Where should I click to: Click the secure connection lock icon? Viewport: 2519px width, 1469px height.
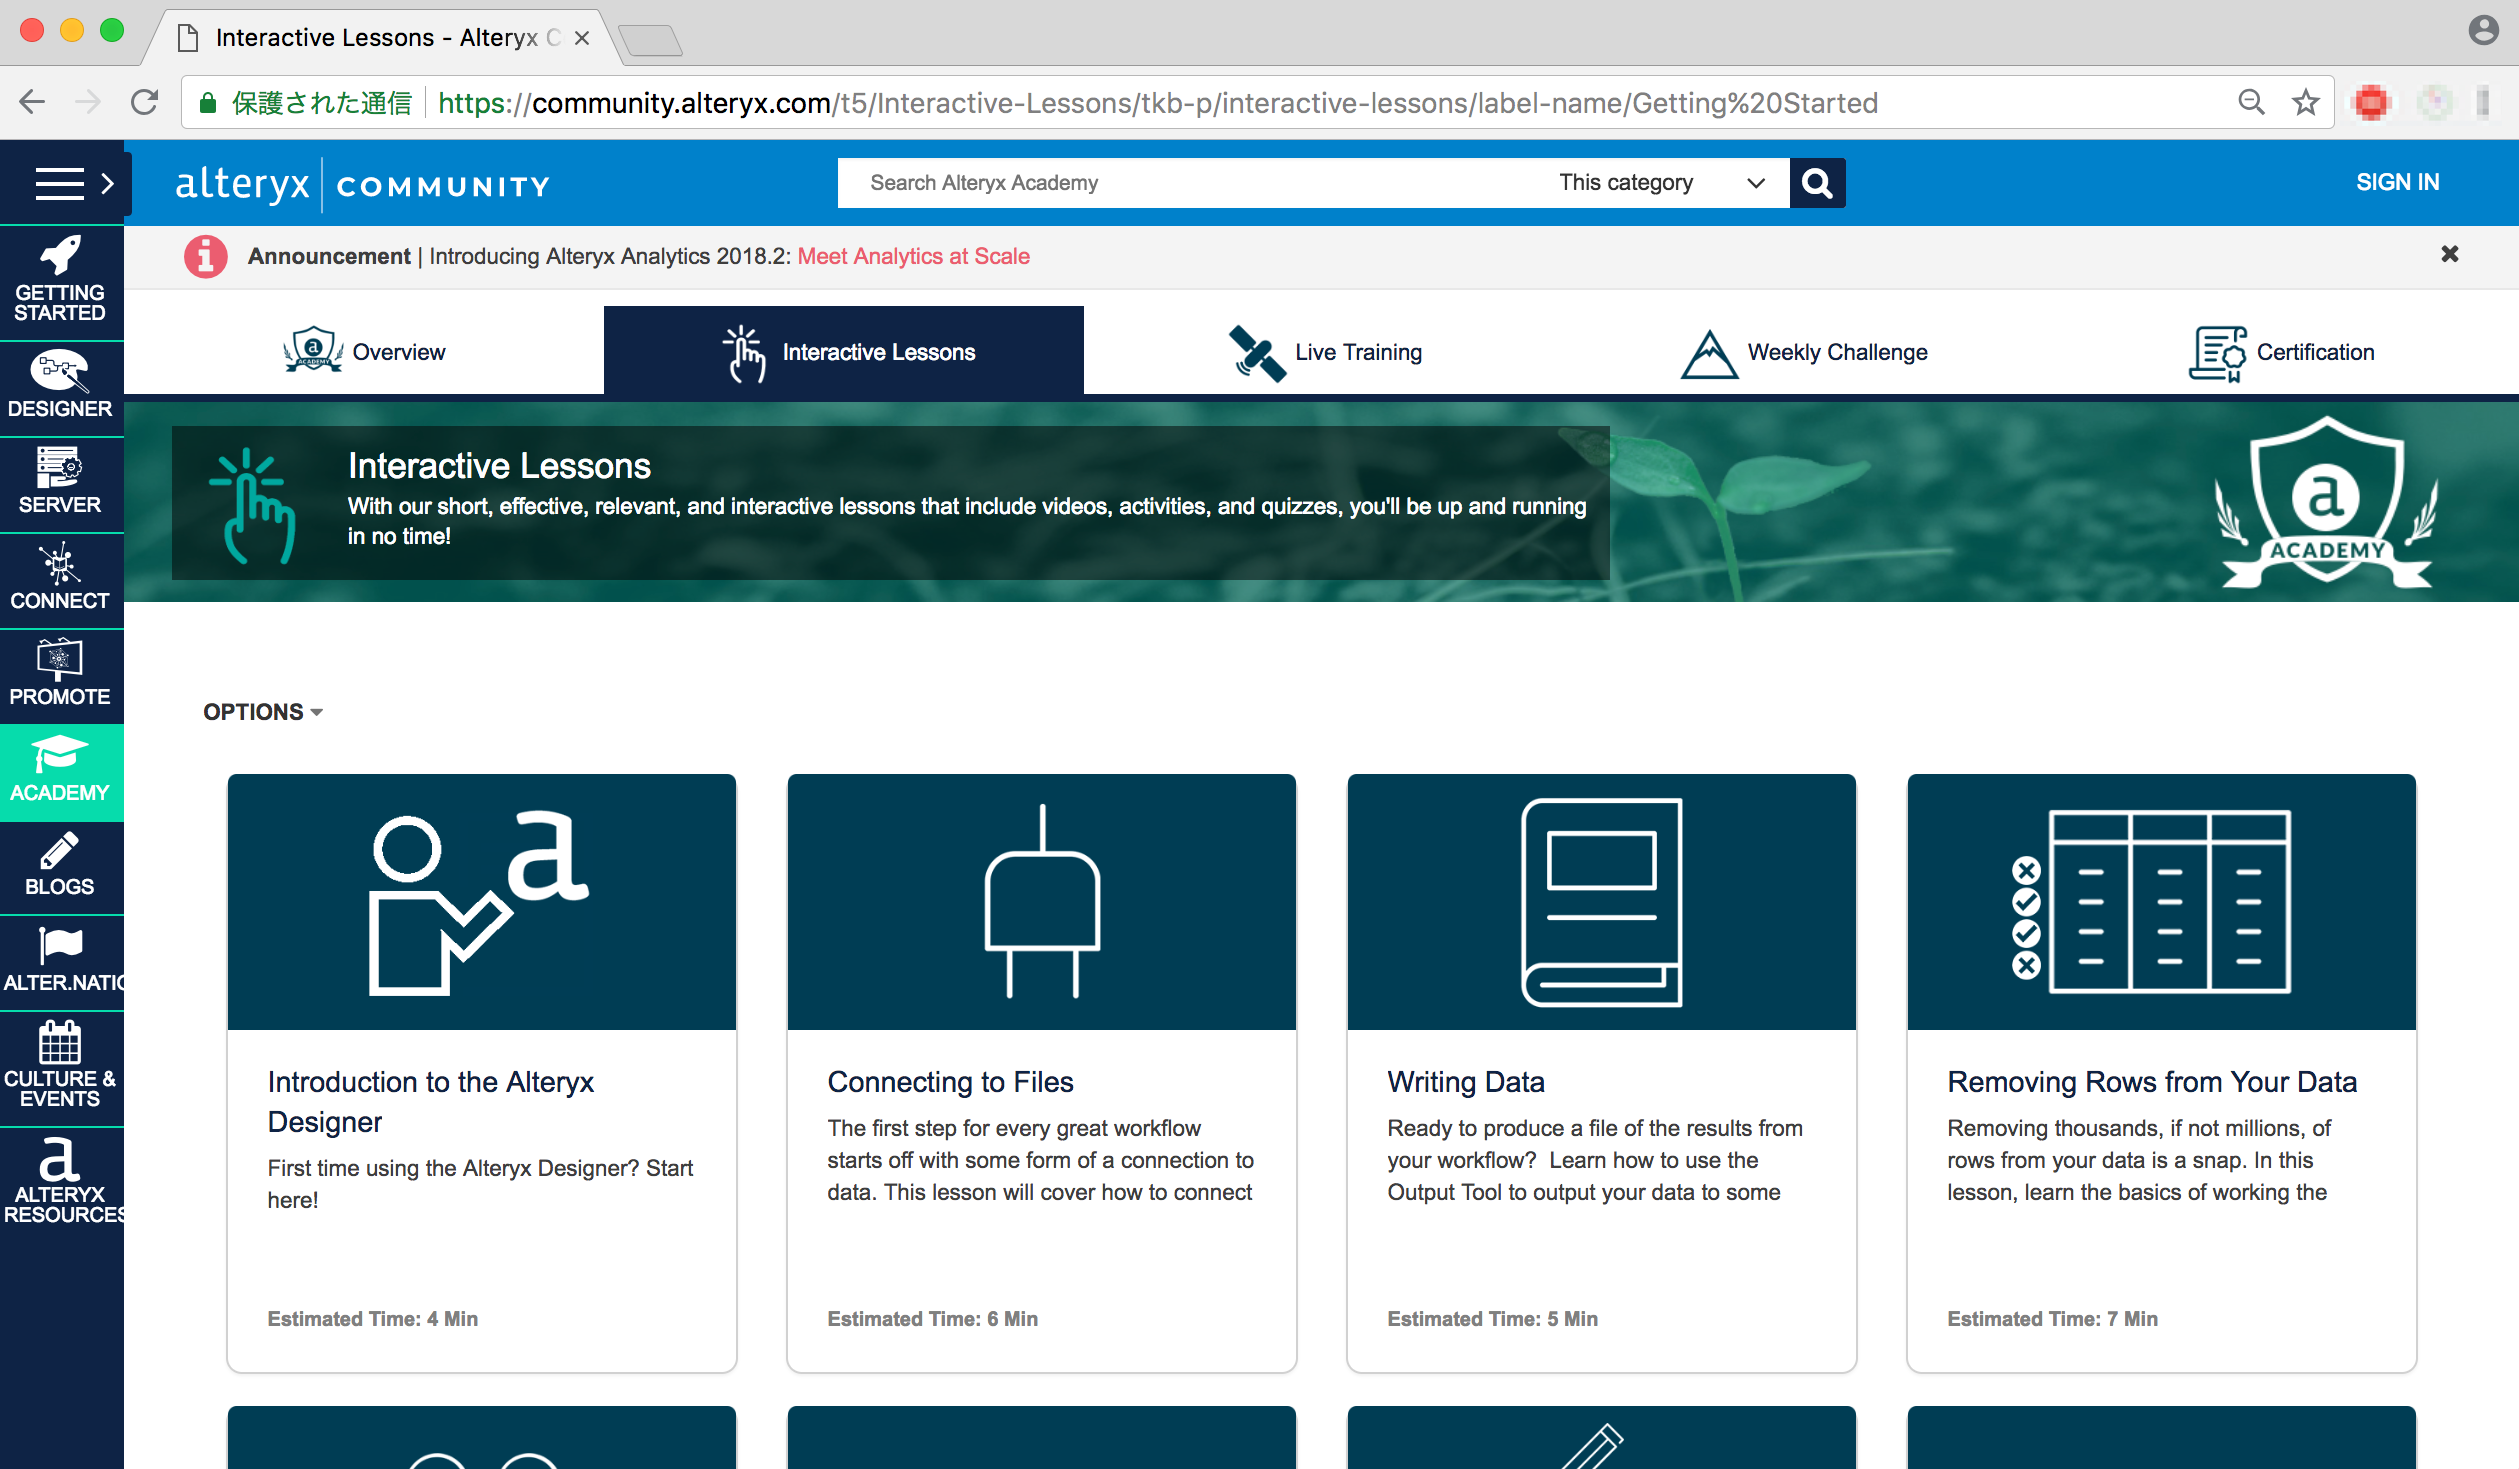point(208,103)
